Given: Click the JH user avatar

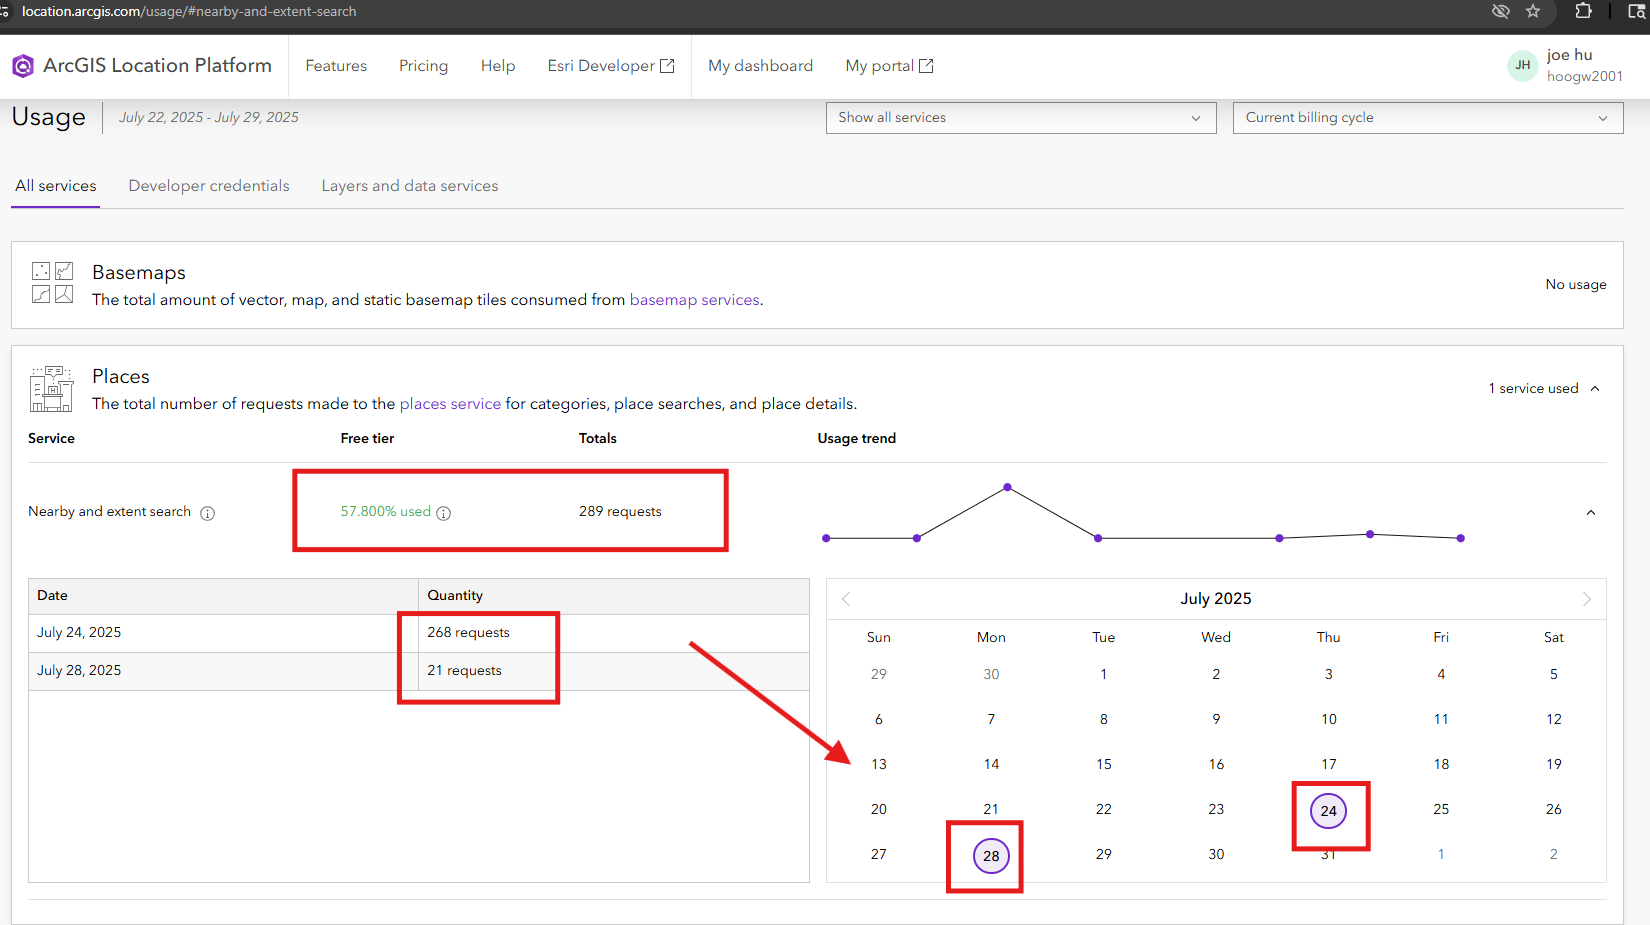Looking at the screenshot, I should click(1522, 65).
